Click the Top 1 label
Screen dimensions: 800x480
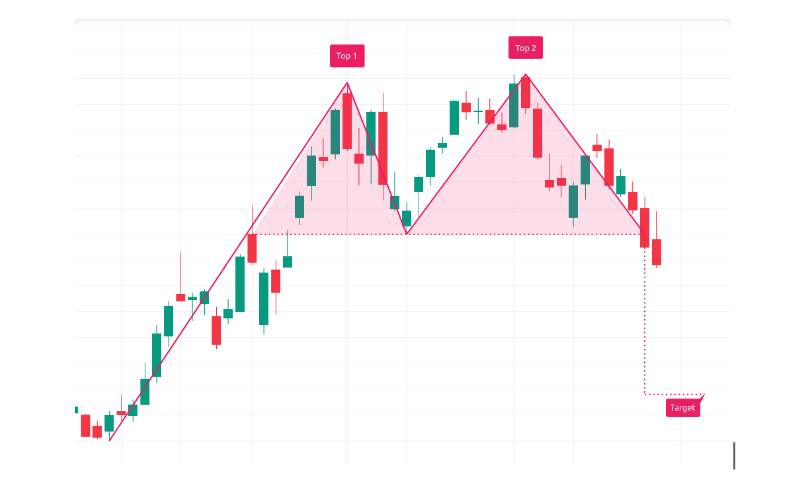pyautogui.click(x=347, y=56)
